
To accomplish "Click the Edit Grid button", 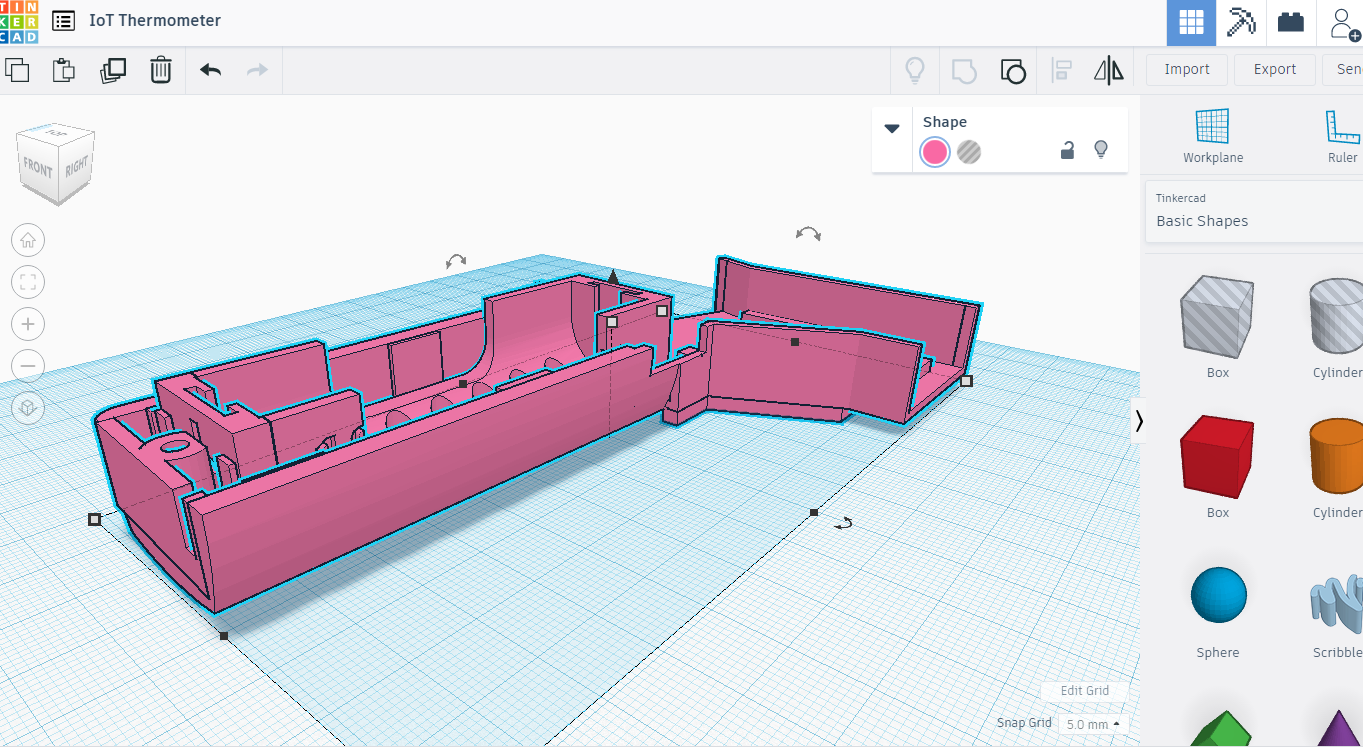I will point(1084,691).
